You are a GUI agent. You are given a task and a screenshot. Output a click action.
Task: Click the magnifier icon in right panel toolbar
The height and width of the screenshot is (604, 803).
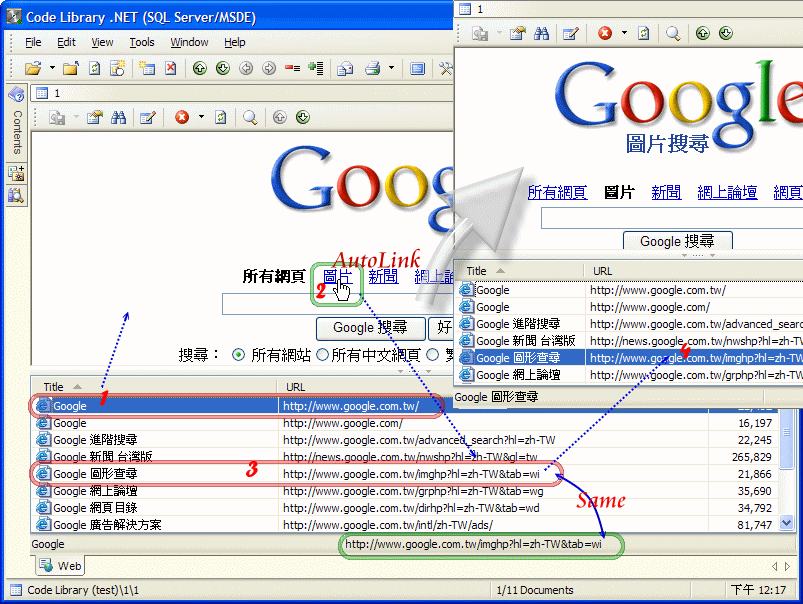(x=673, y=34)
